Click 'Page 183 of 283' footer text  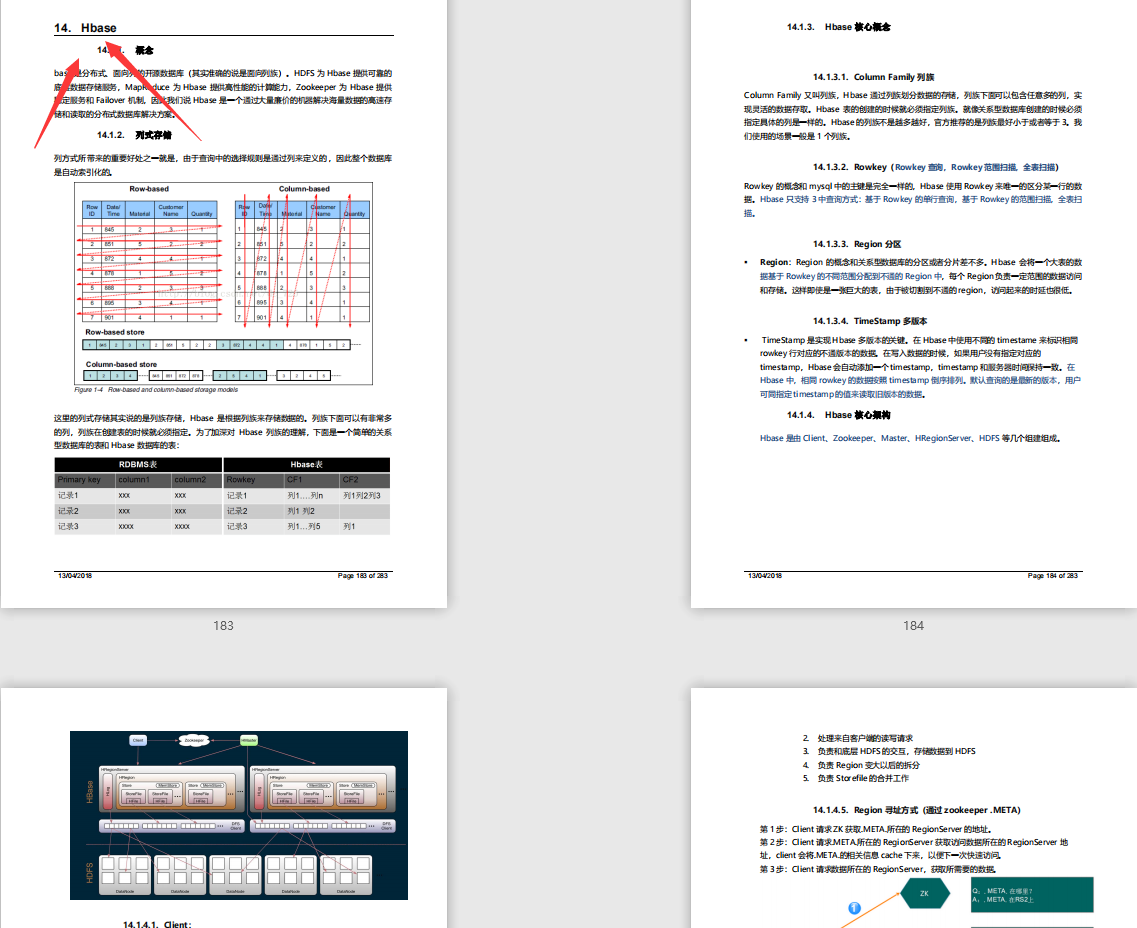pos(363,576)
